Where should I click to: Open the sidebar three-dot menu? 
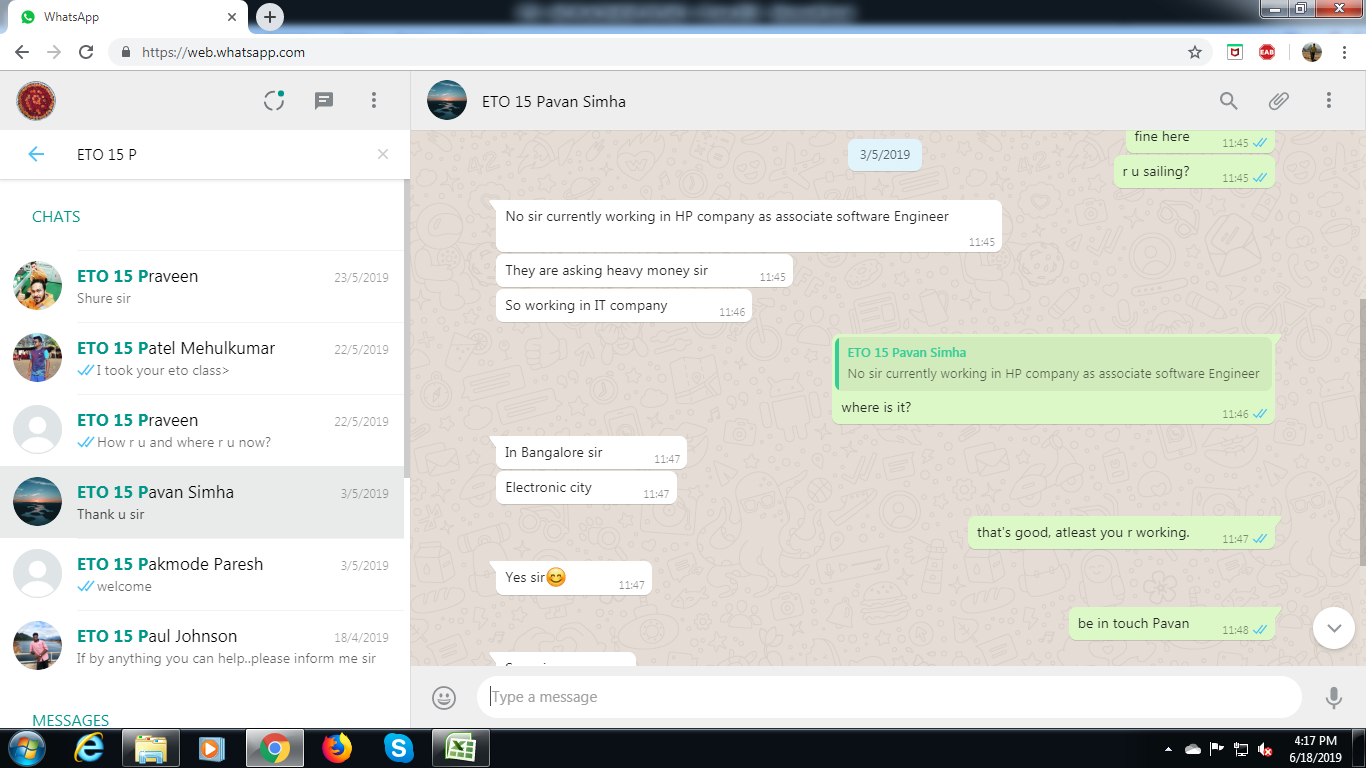(x=374, y=100)
